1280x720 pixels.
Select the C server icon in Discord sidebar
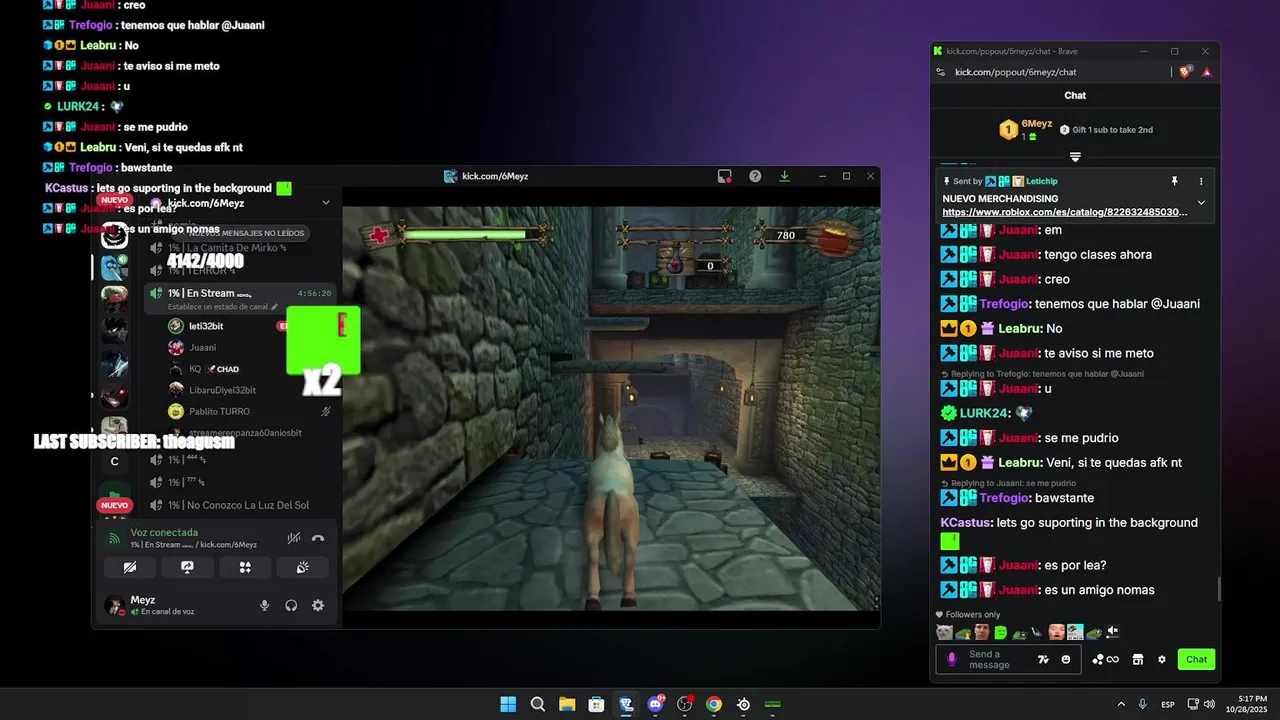(x=115, y=461)
